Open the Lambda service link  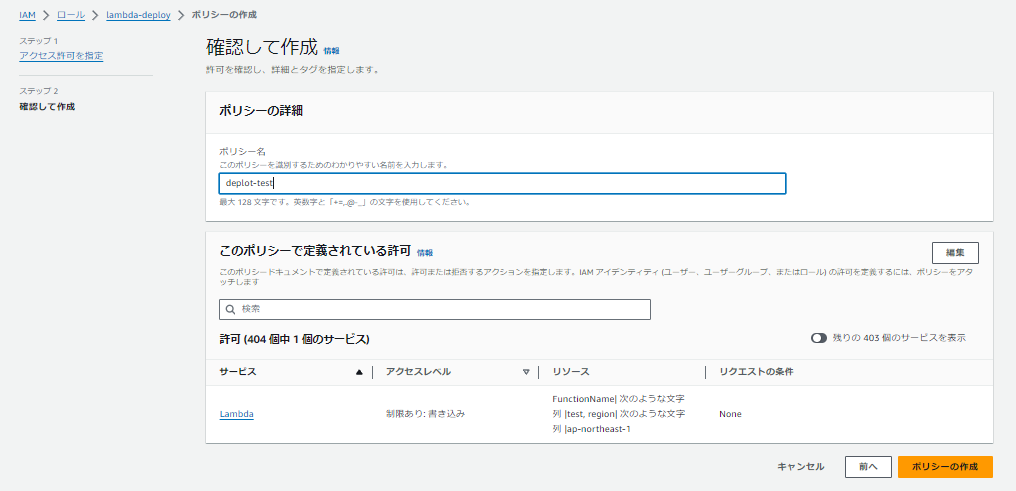(x=237, y=414)
